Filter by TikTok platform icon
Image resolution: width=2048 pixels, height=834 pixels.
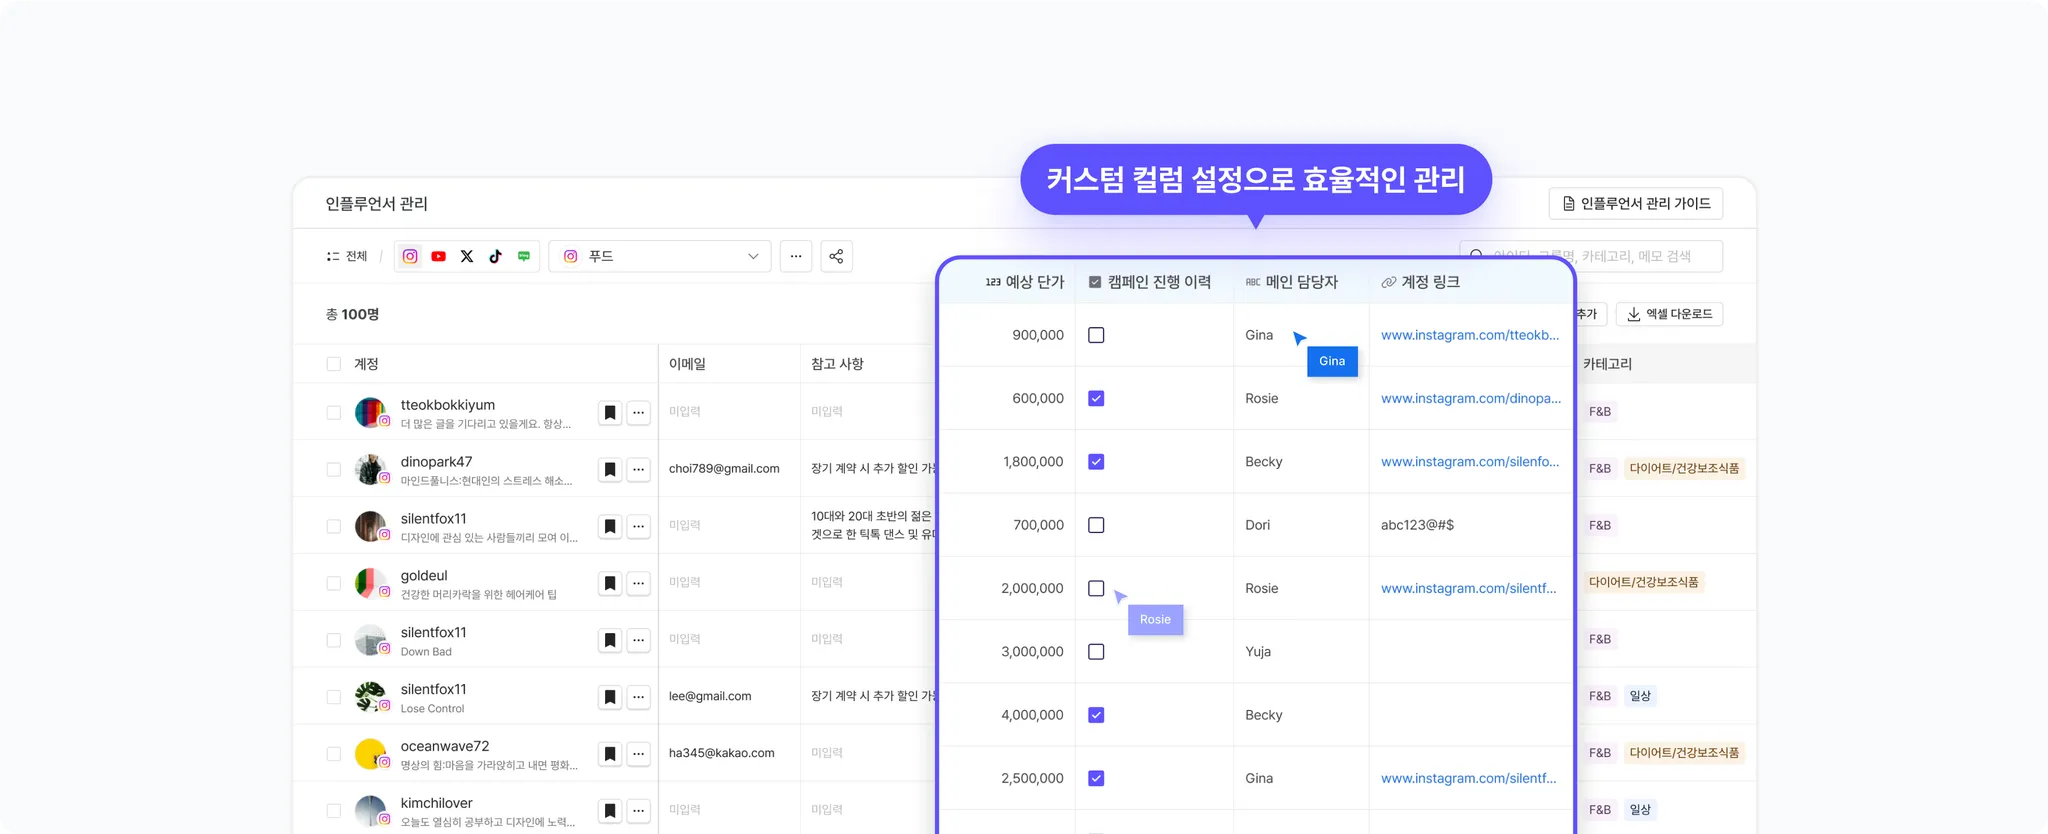pos(495,256)
